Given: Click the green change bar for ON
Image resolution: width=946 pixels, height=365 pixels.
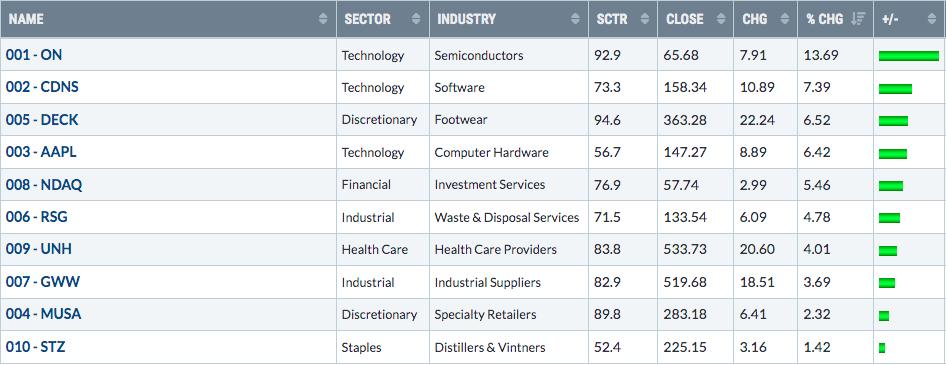Looking at the screenshot, I should click(x=909, y=56).
